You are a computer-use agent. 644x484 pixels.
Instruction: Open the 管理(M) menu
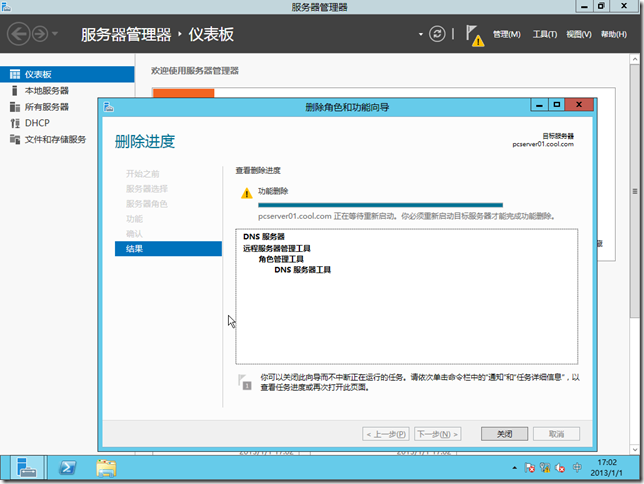click(506, 34)
